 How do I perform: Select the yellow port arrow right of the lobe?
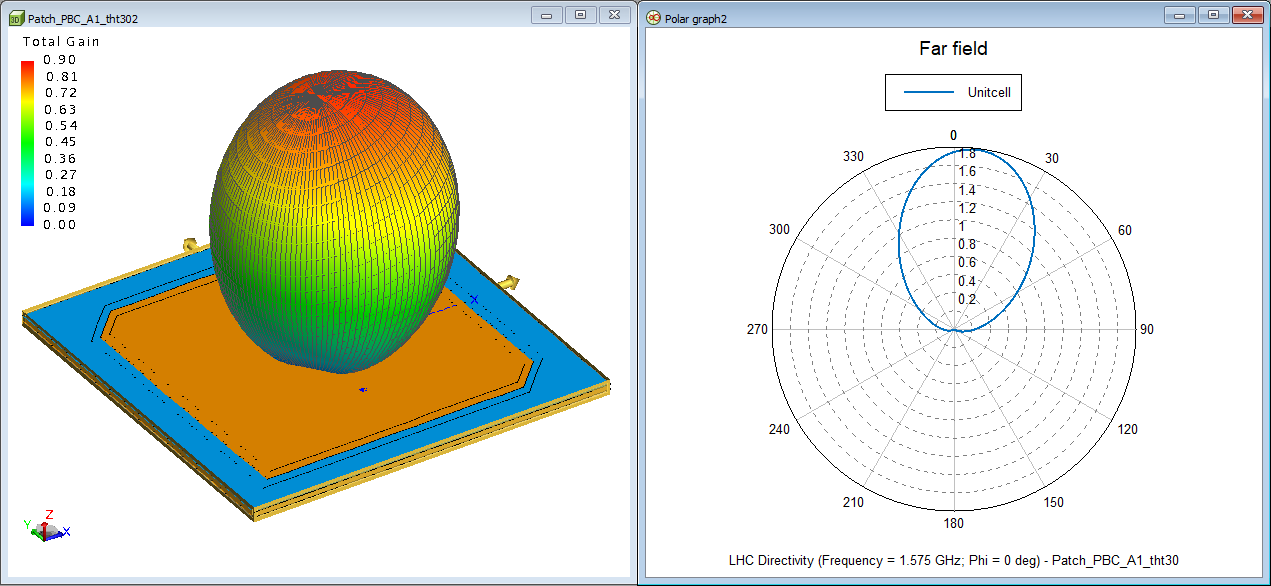pyautogui.click(x=510, y=284)
